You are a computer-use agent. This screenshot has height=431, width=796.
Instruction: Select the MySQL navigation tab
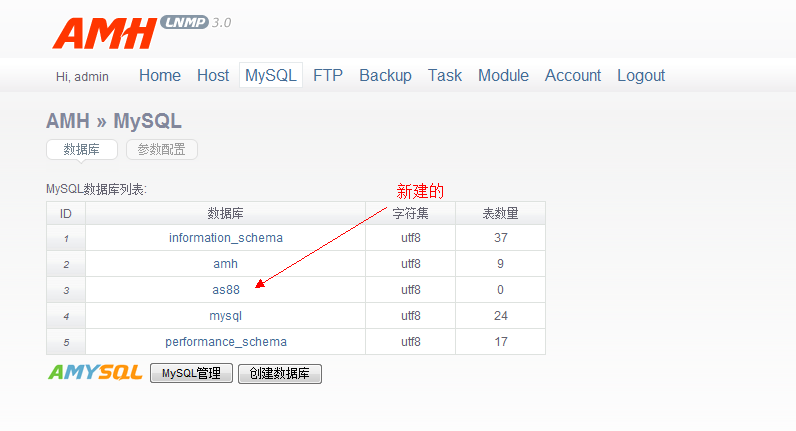point(270,76)
